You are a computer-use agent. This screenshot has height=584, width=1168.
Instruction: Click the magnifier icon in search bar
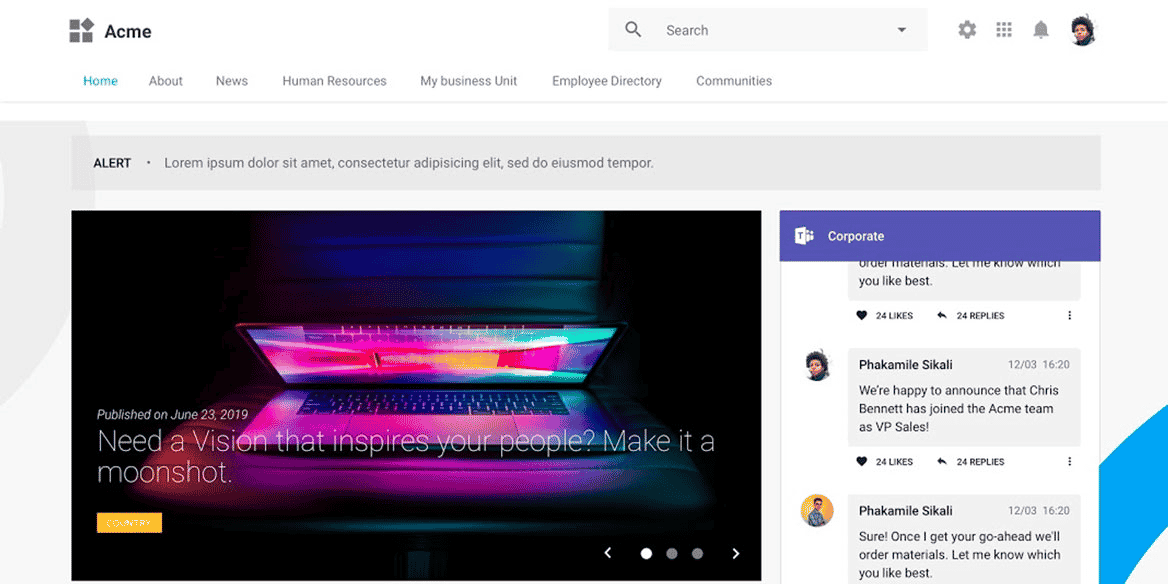coord(633,30)
